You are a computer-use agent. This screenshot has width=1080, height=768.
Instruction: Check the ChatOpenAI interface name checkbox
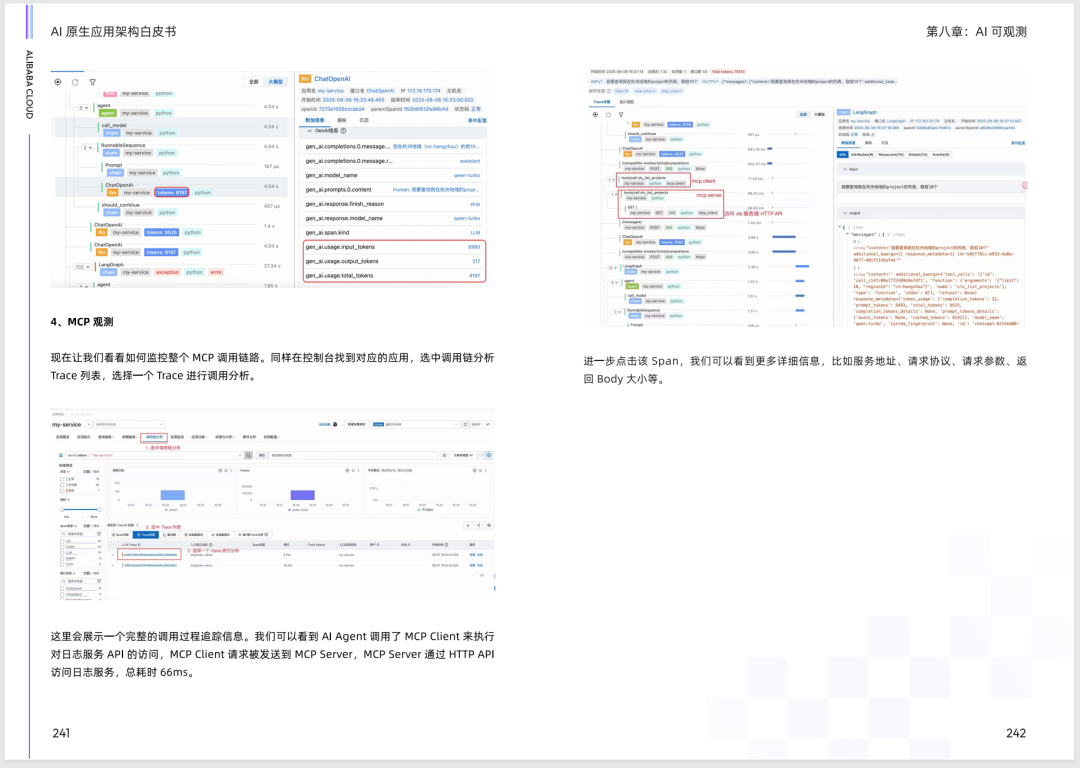[62, 588]
